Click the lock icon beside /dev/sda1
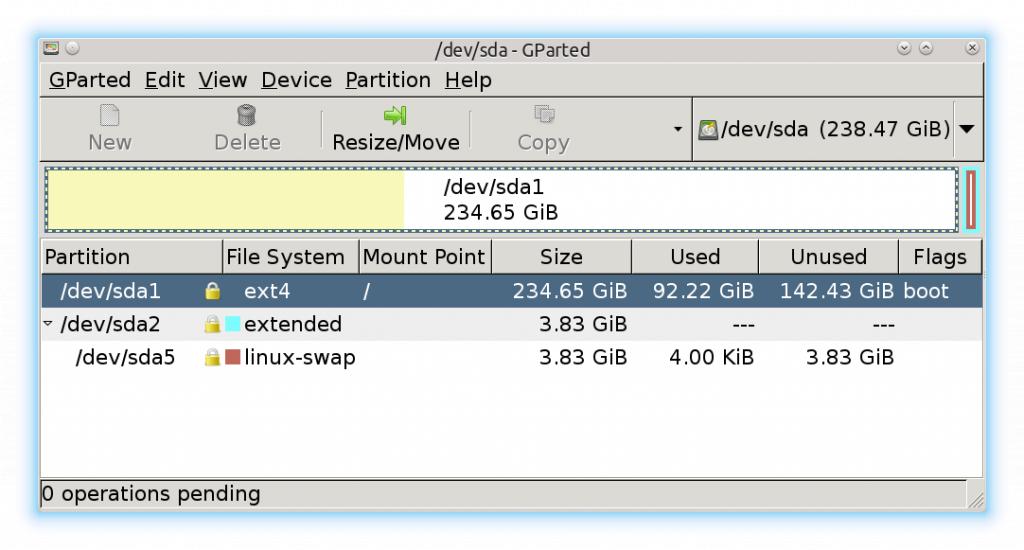The height and width of the screenshot is (550, 1024). click(212, 291)
